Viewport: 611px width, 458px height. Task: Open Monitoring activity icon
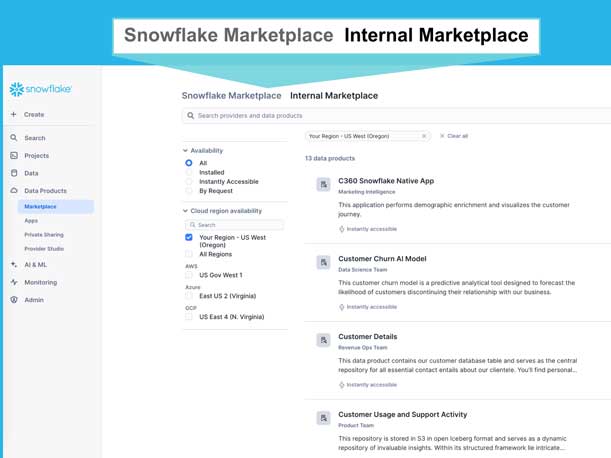tap(14, 282)
